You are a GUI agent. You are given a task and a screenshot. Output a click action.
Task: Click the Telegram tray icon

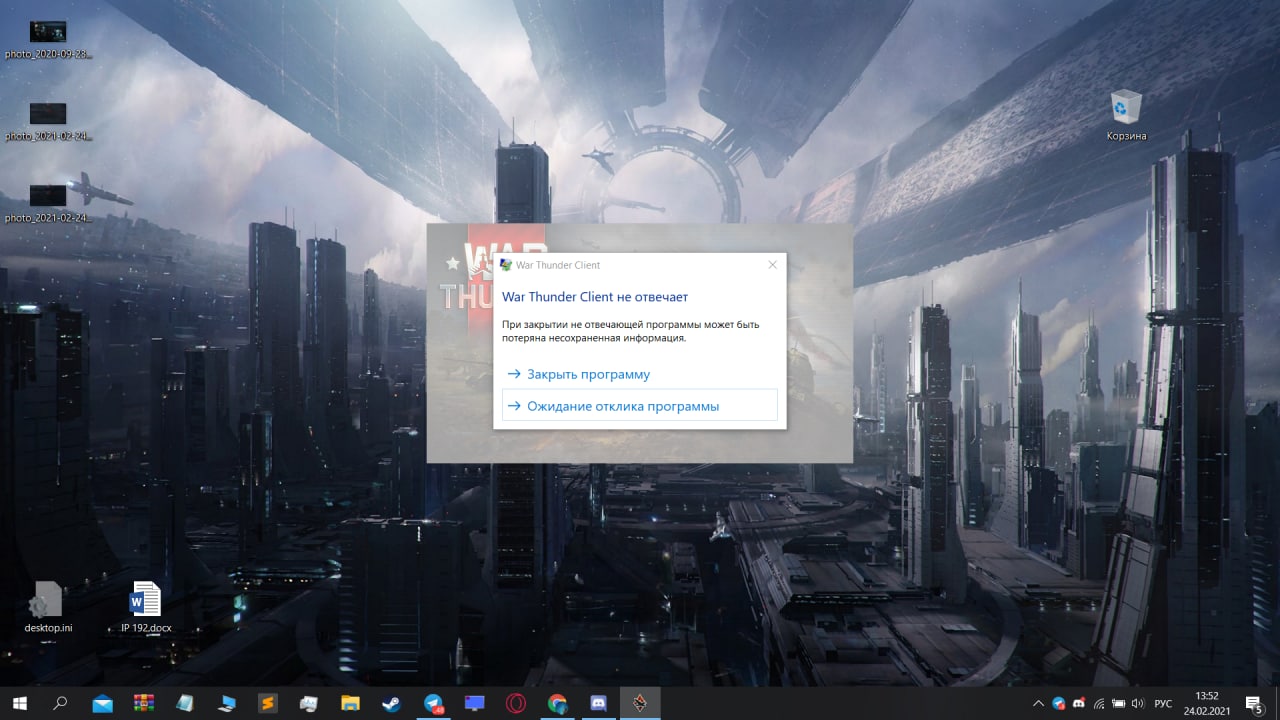(x=1059, y=703)
